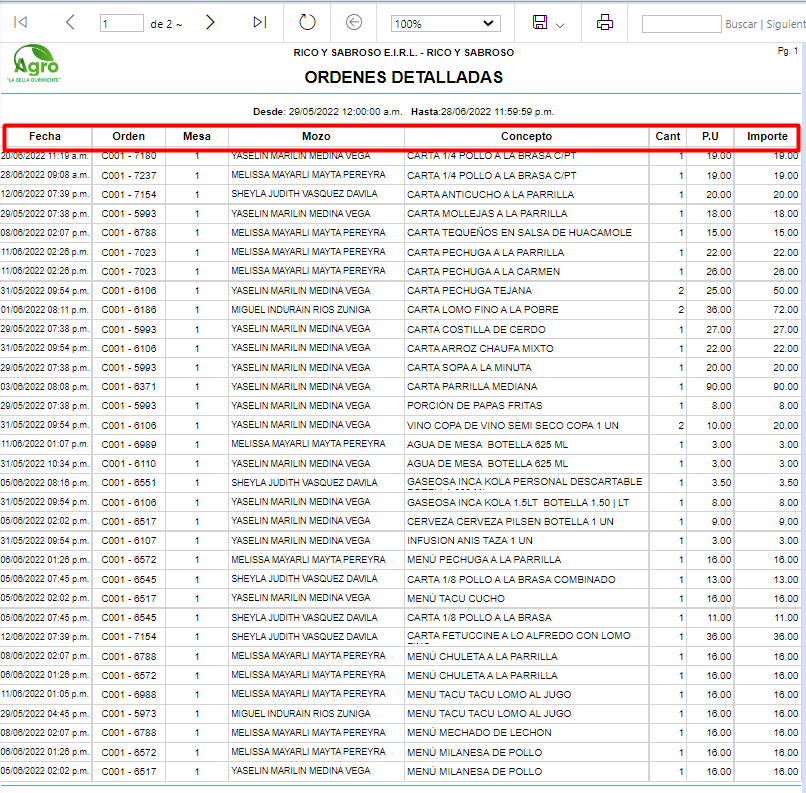The width and height of the screenshot is (806, 793).
Task: Click CARTA PECHUGA A LA CARMEN cell
Action: 483,271
